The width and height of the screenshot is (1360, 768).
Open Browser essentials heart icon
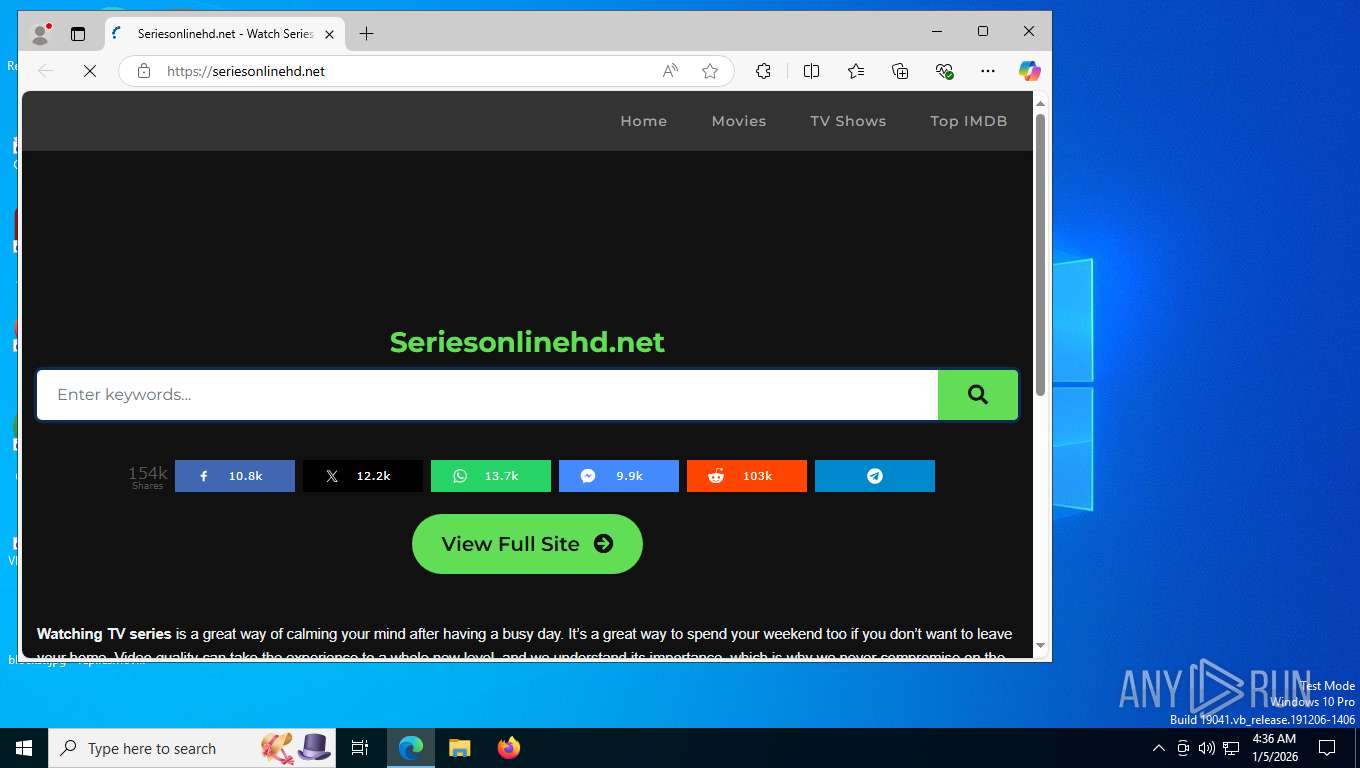click(x=944, y=71)
